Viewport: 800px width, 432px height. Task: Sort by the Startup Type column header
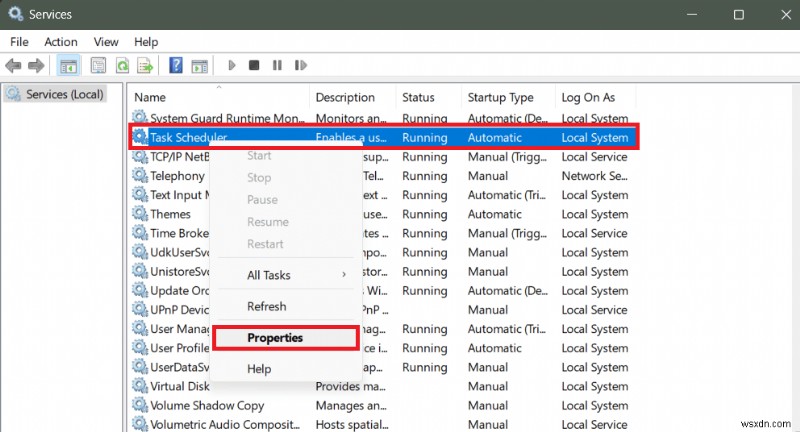(508, 97)
